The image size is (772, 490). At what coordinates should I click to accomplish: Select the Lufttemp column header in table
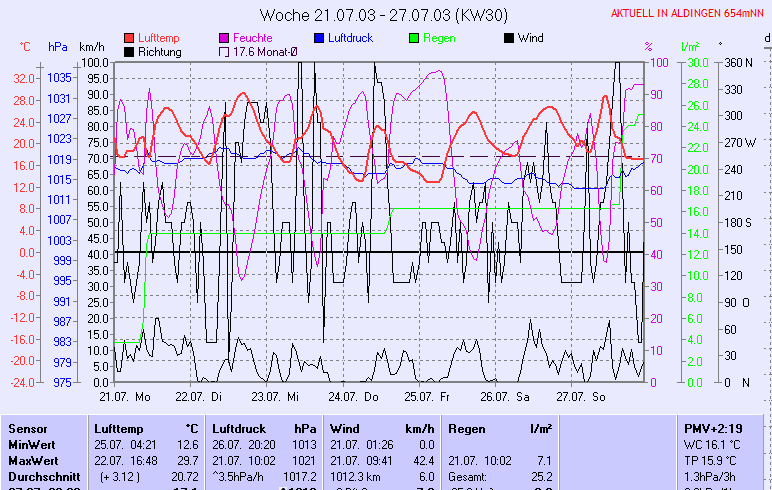tap(116, 428)
